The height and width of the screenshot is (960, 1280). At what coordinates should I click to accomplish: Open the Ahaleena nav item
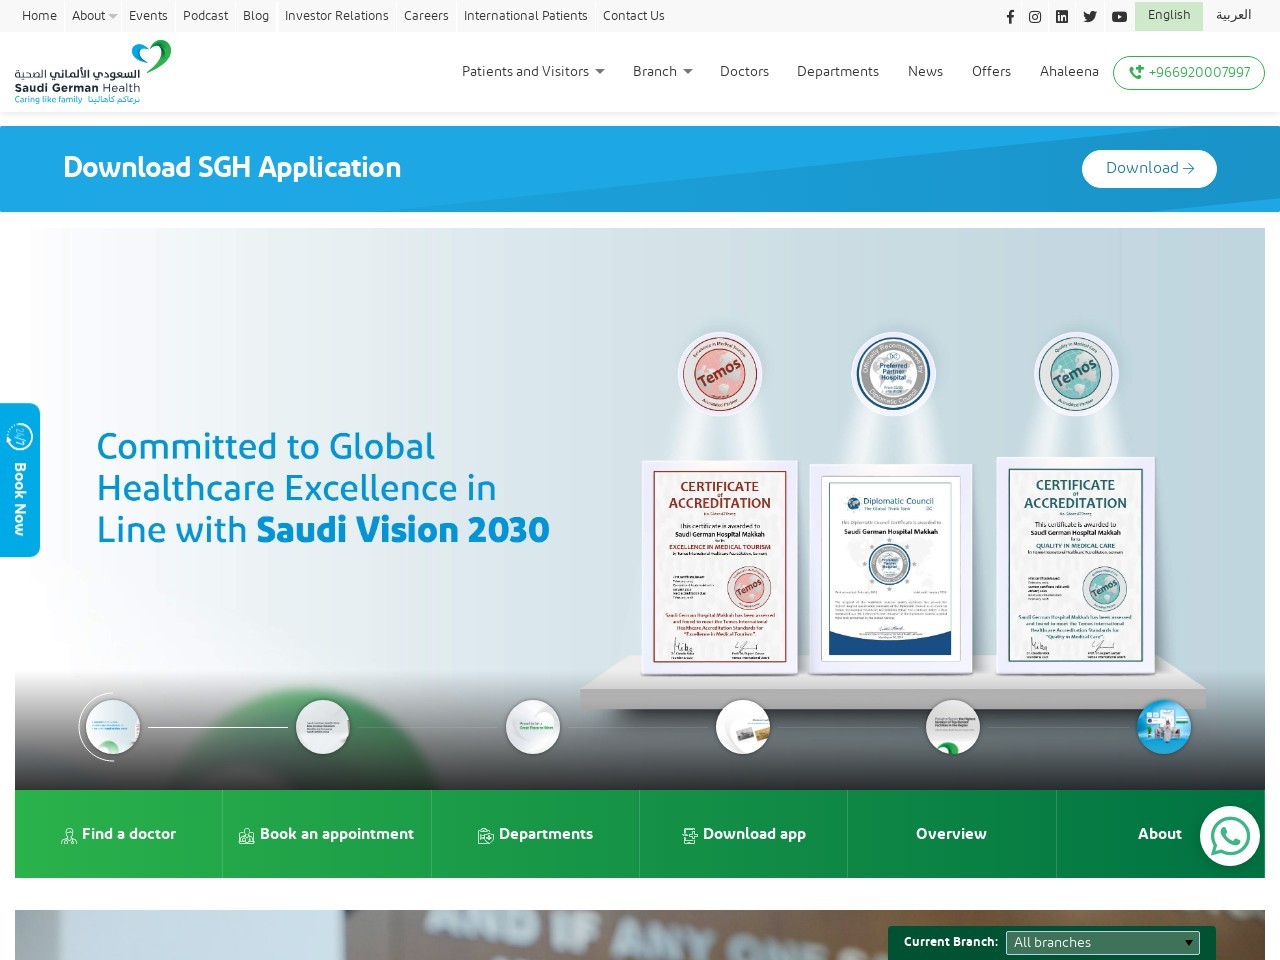click(1069, 72)
